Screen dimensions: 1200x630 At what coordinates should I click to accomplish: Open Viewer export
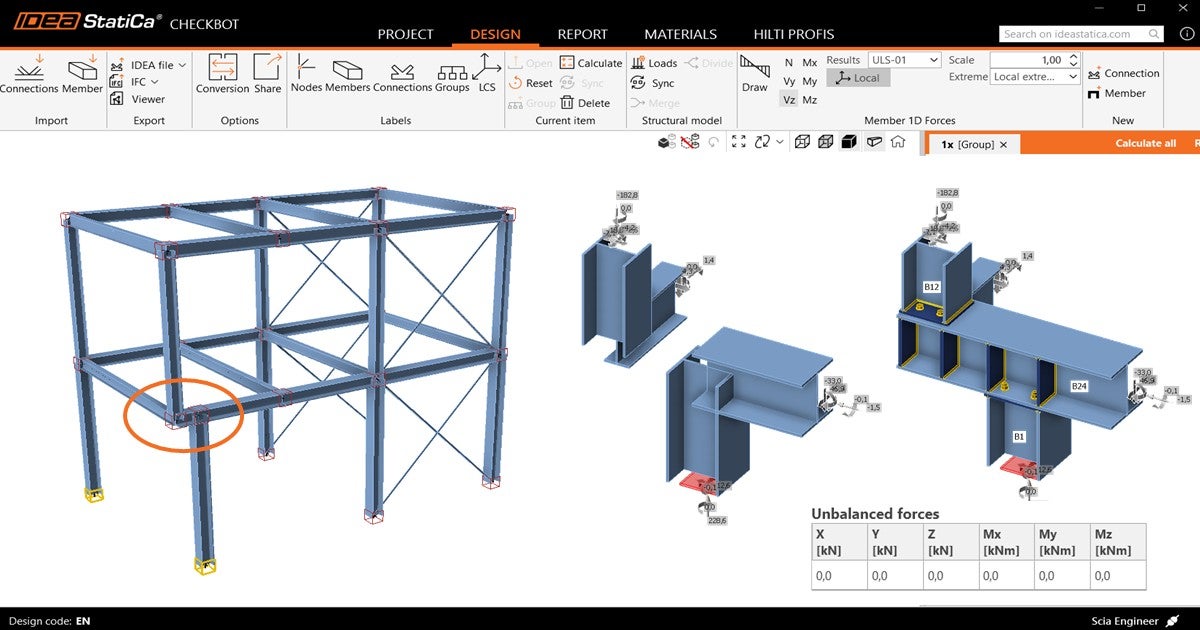(x=137, y=99)
